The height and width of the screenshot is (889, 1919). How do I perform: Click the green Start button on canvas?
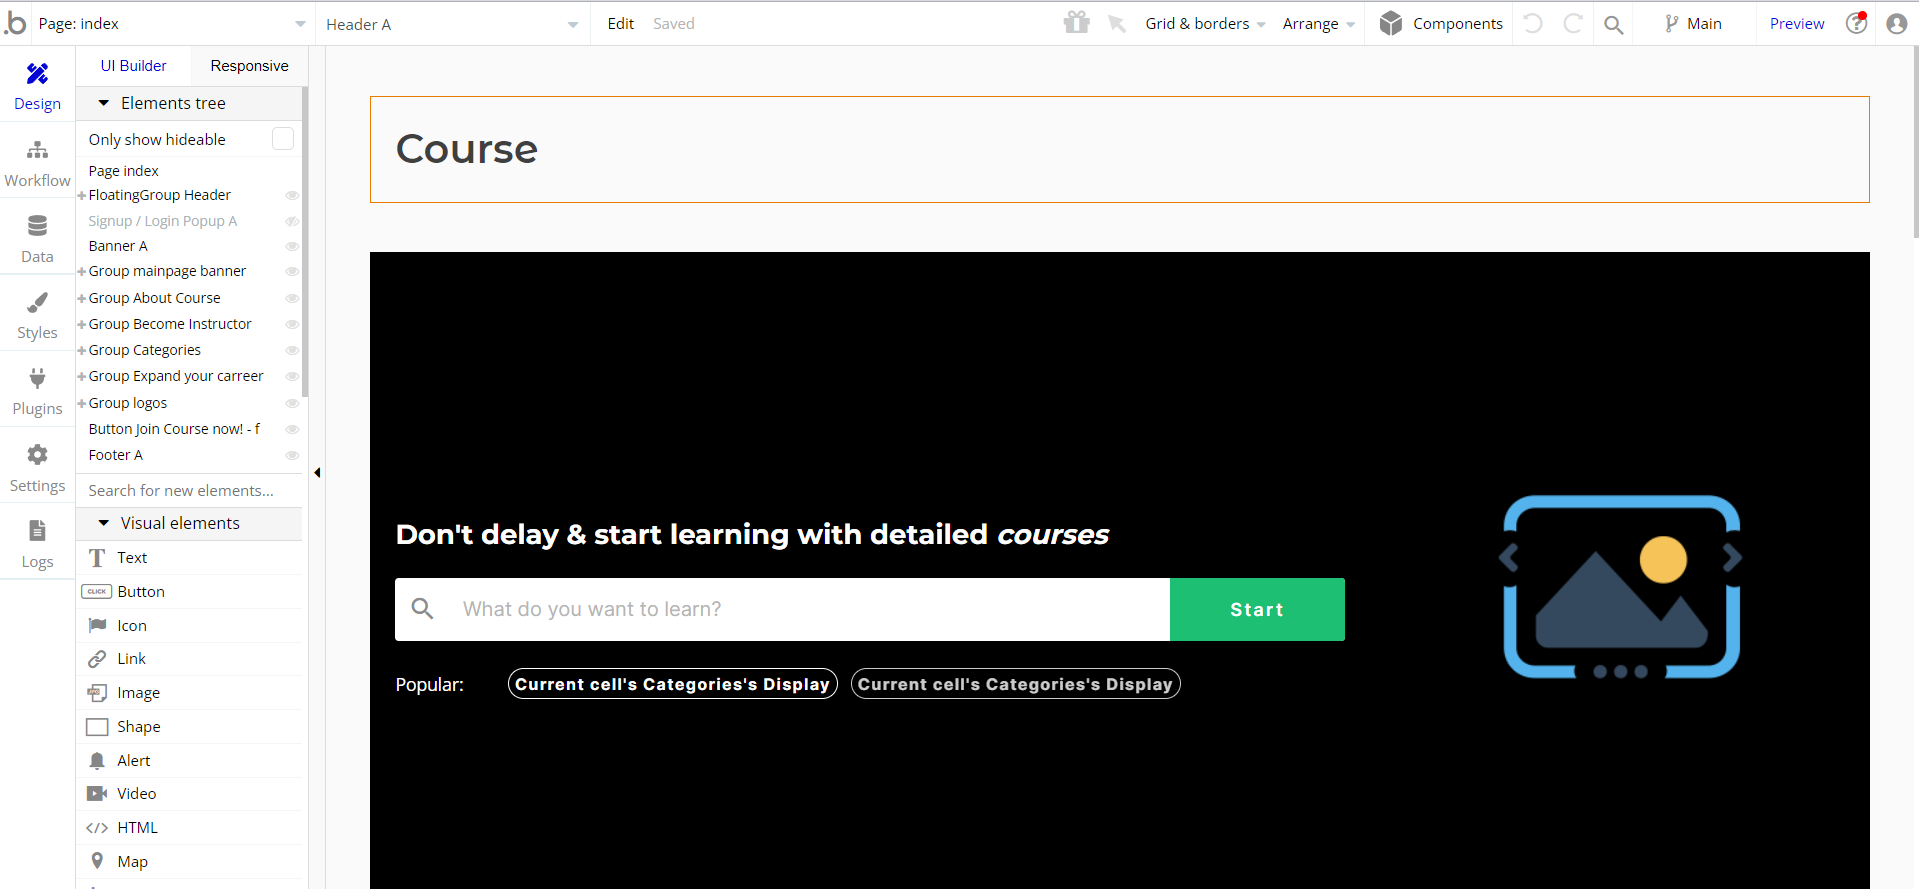coord(1257,609)
